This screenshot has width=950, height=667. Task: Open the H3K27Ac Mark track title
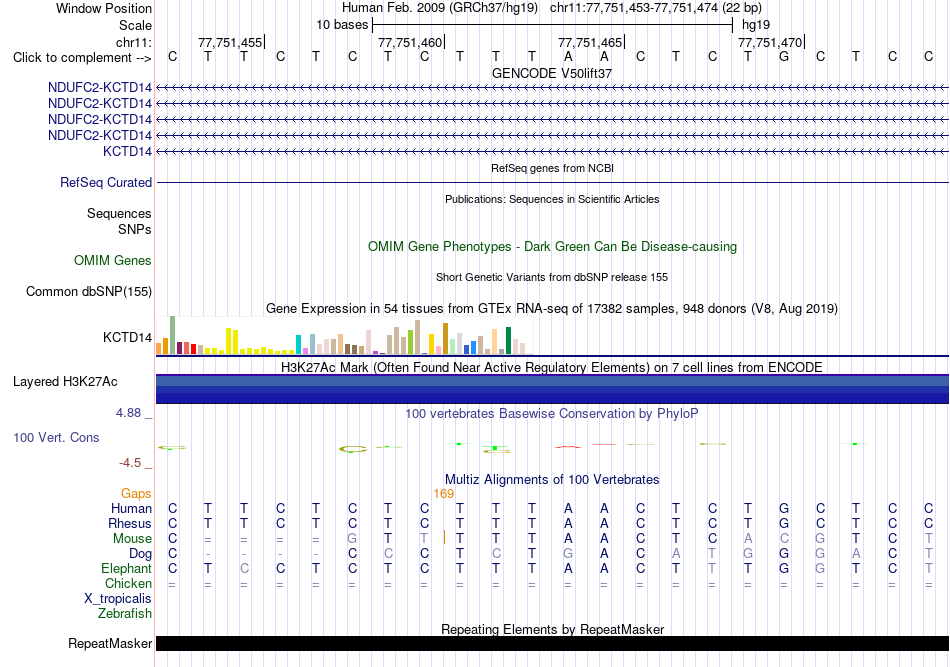(552, 367)
